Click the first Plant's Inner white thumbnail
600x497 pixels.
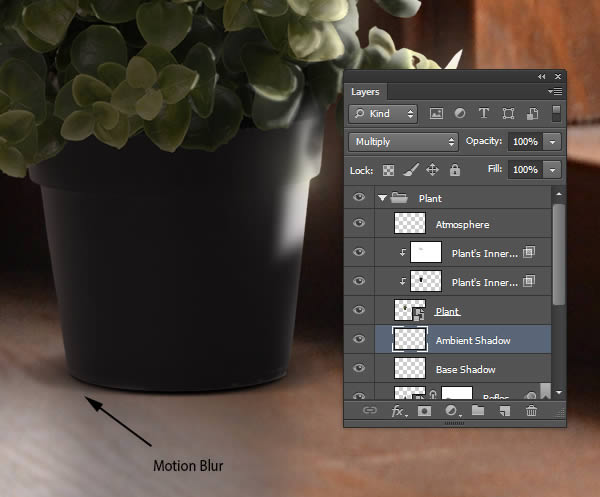pos(426,252)
